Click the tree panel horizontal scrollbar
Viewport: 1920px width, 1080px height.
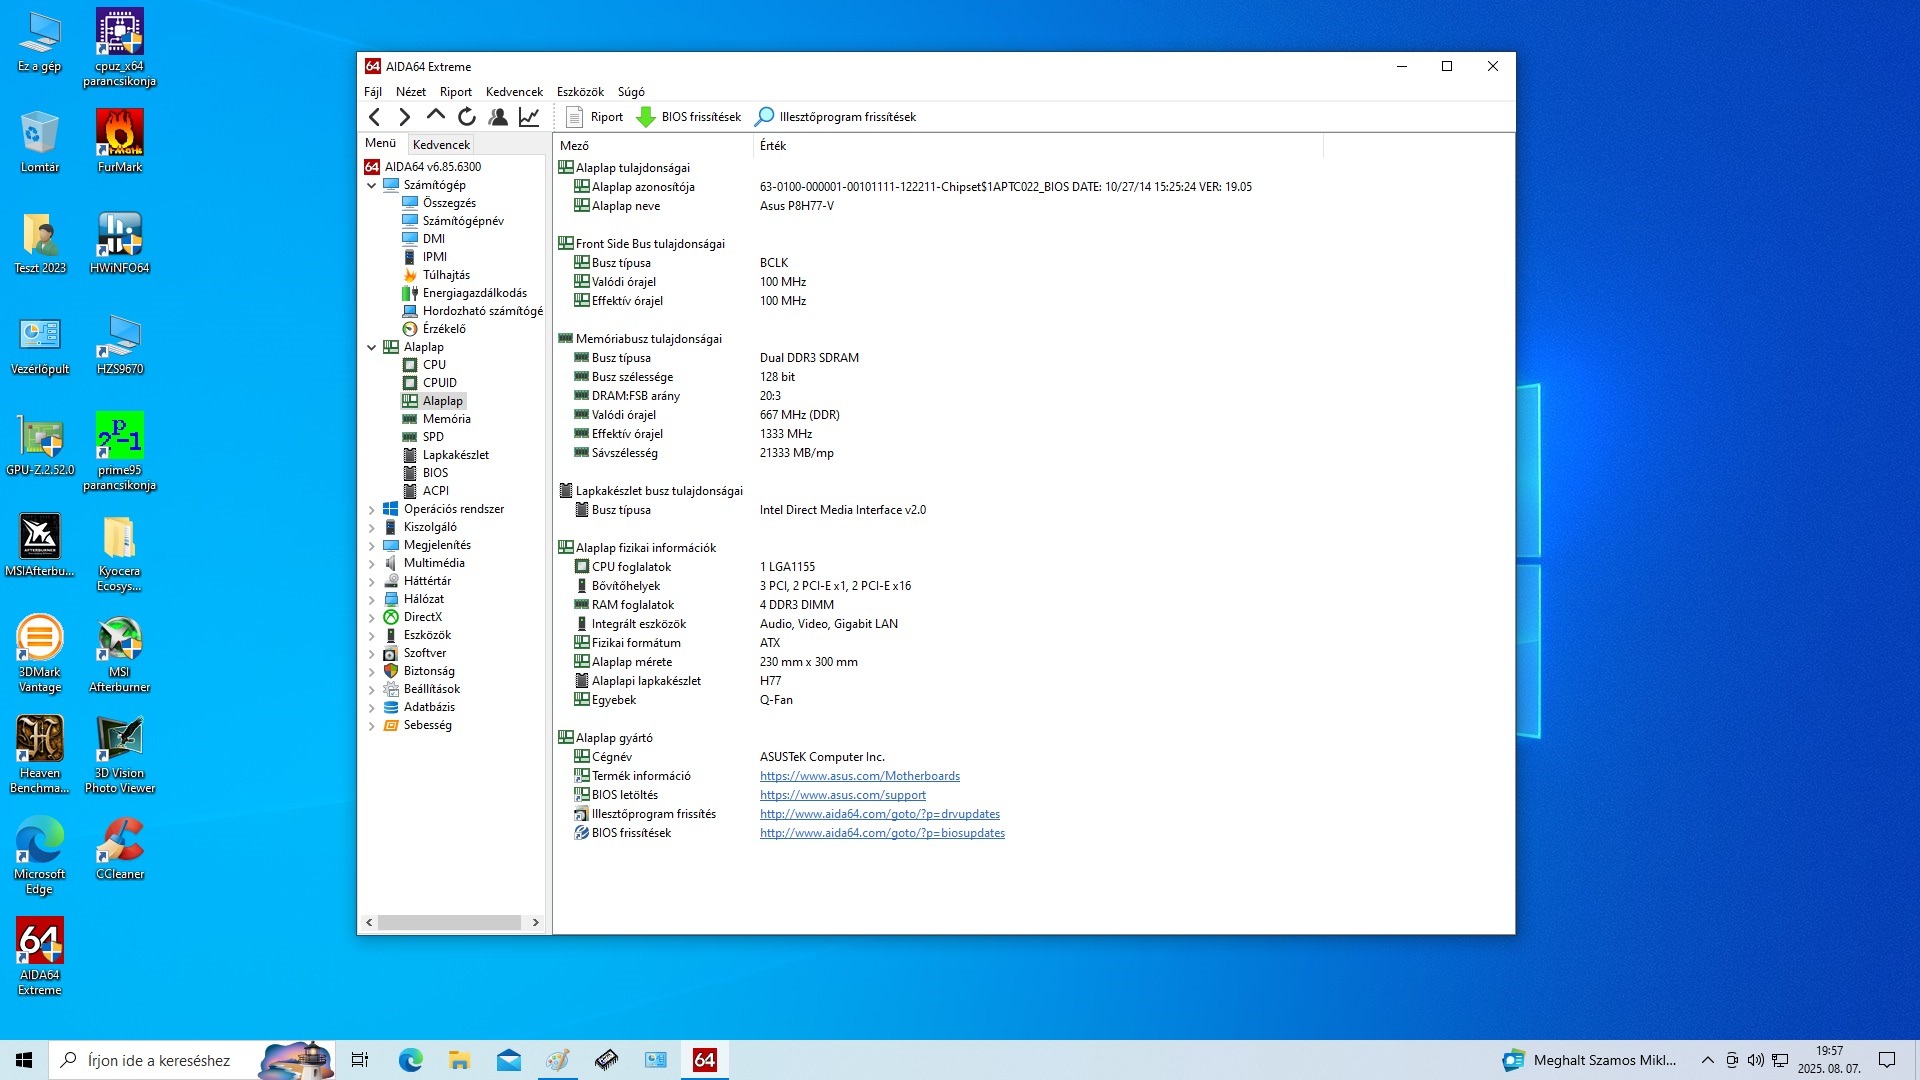[450, 922]
